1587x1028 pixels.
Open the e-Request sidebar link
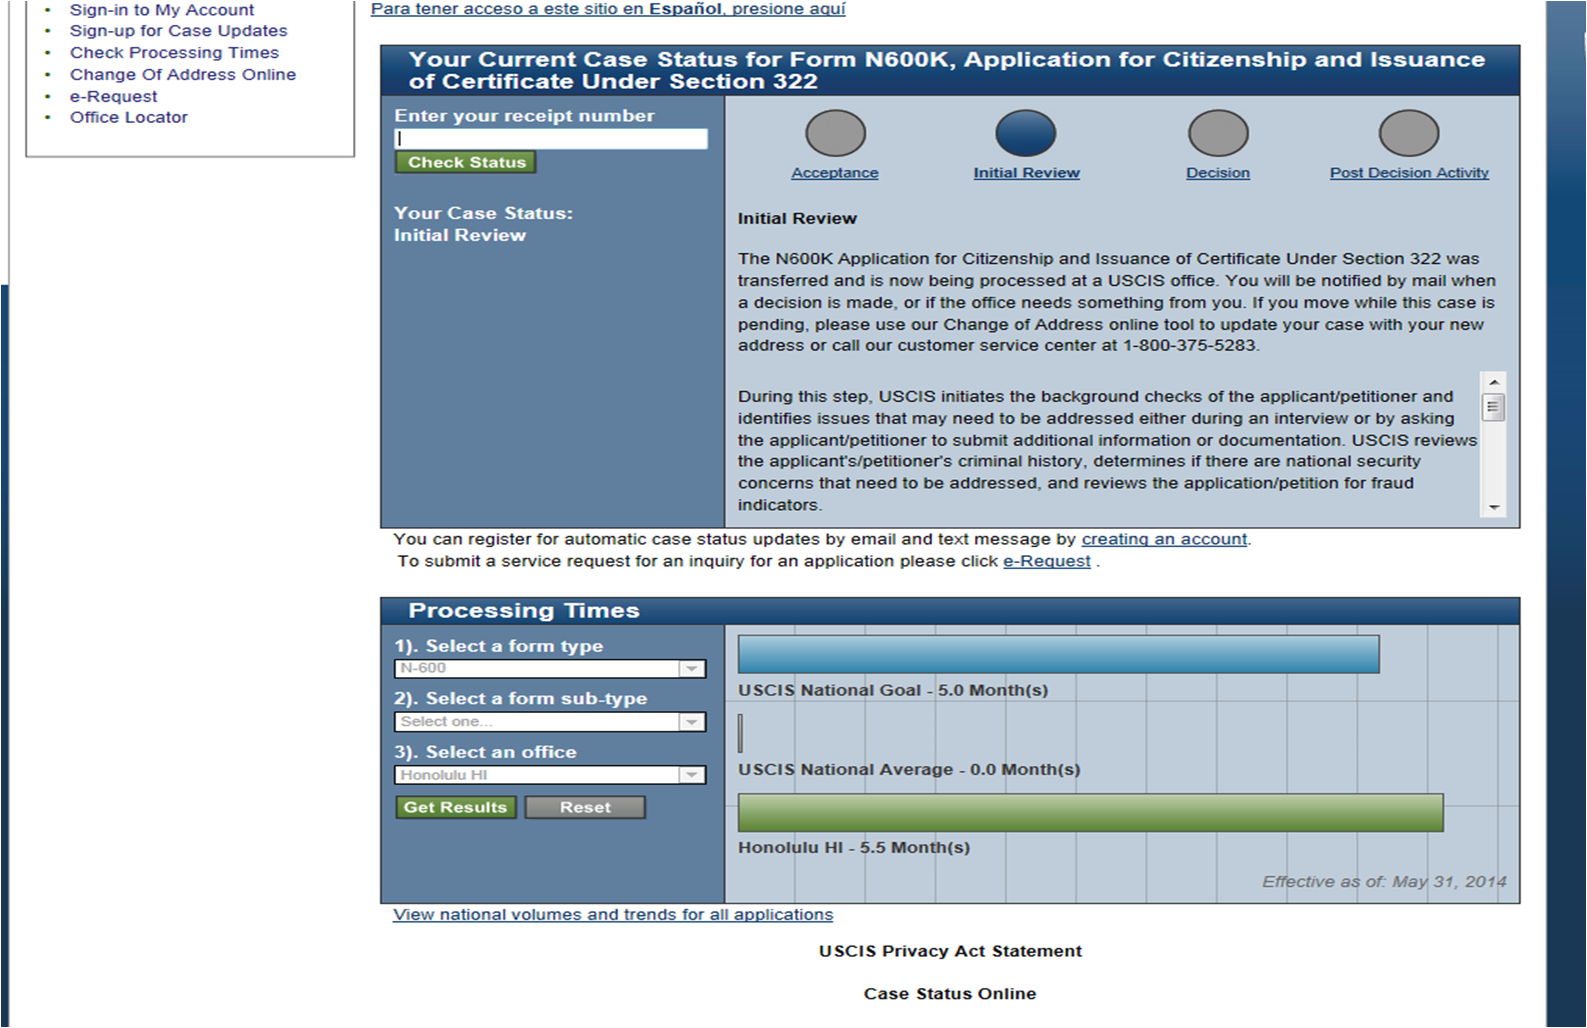click(x=113, y=97)
